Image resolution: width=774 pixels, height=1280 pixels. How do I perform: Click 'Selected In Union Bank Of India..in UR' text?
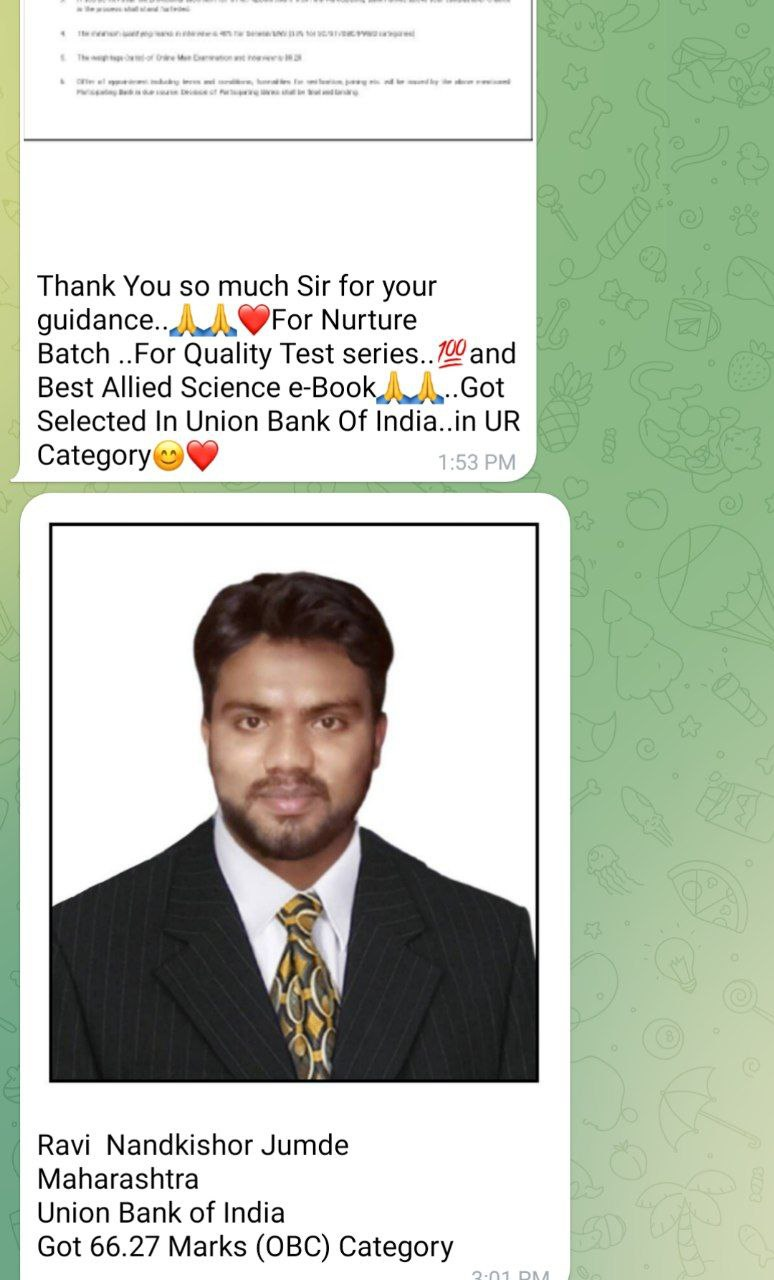click(279, 421)
